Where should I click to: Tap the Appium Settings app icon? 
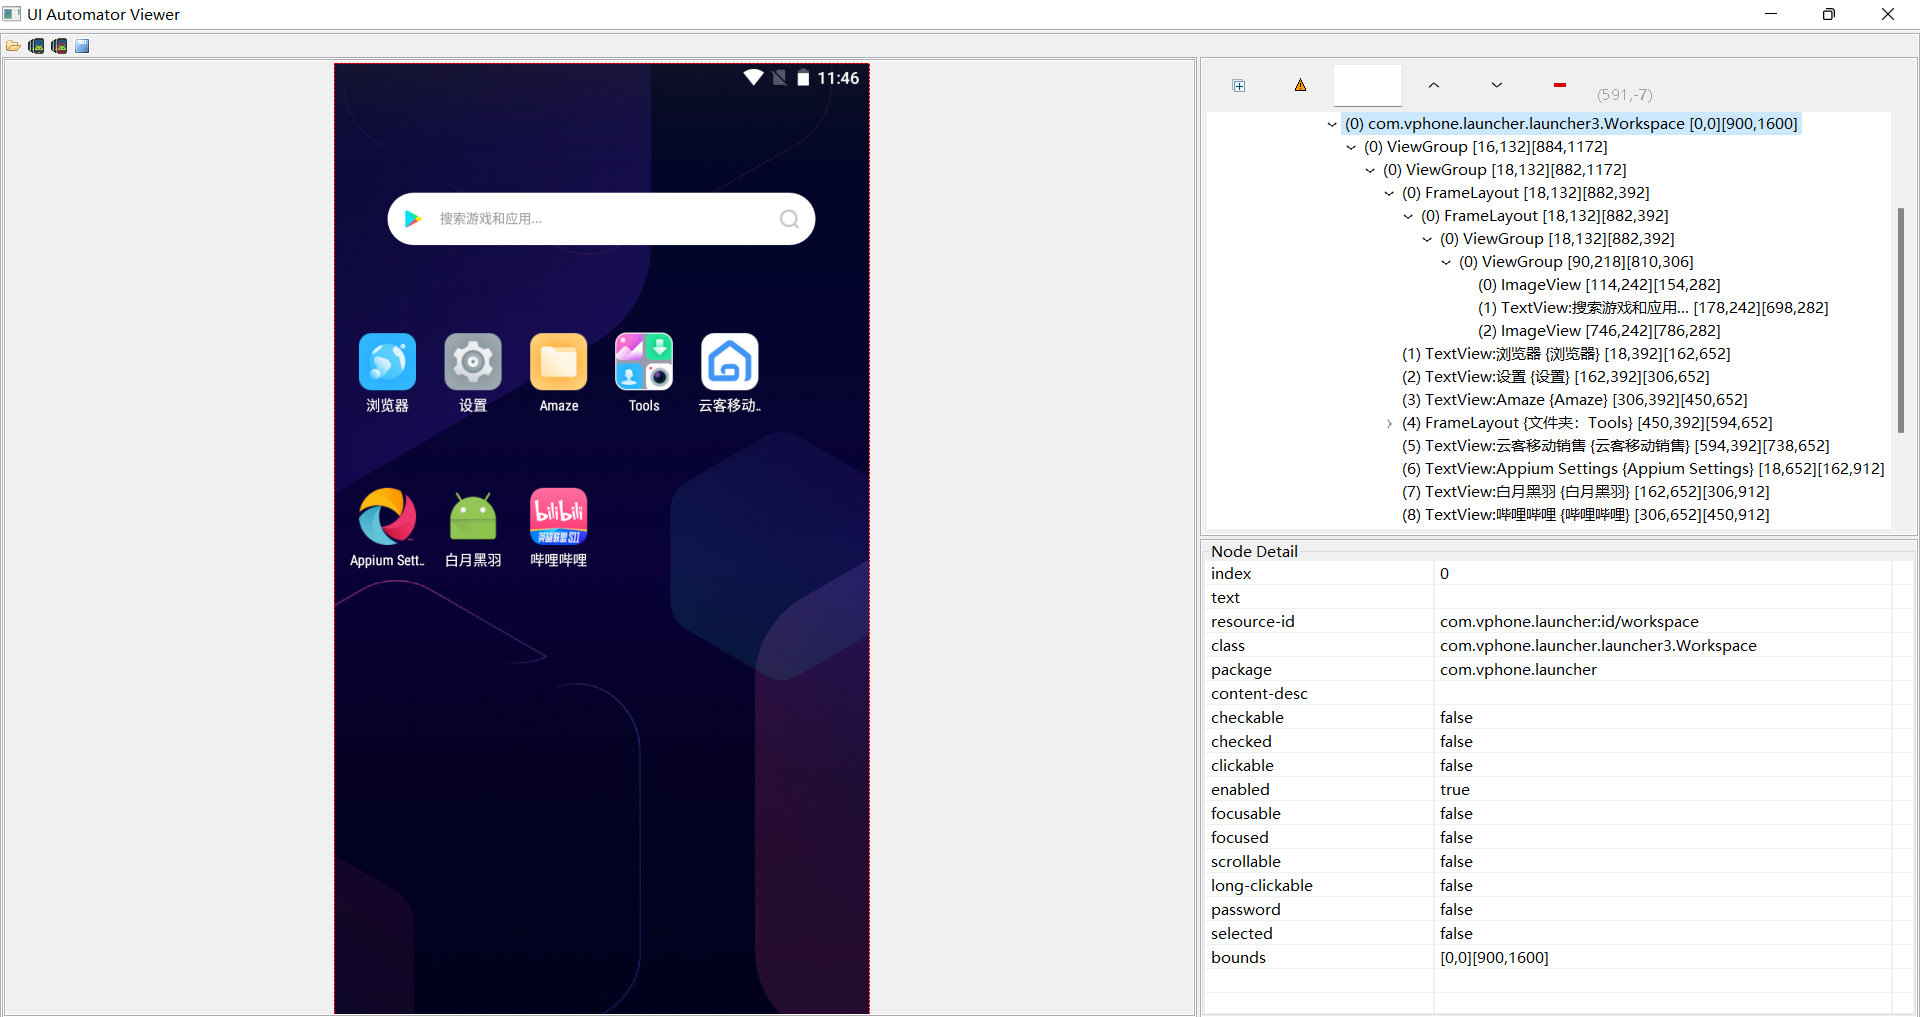click(387, 516)
